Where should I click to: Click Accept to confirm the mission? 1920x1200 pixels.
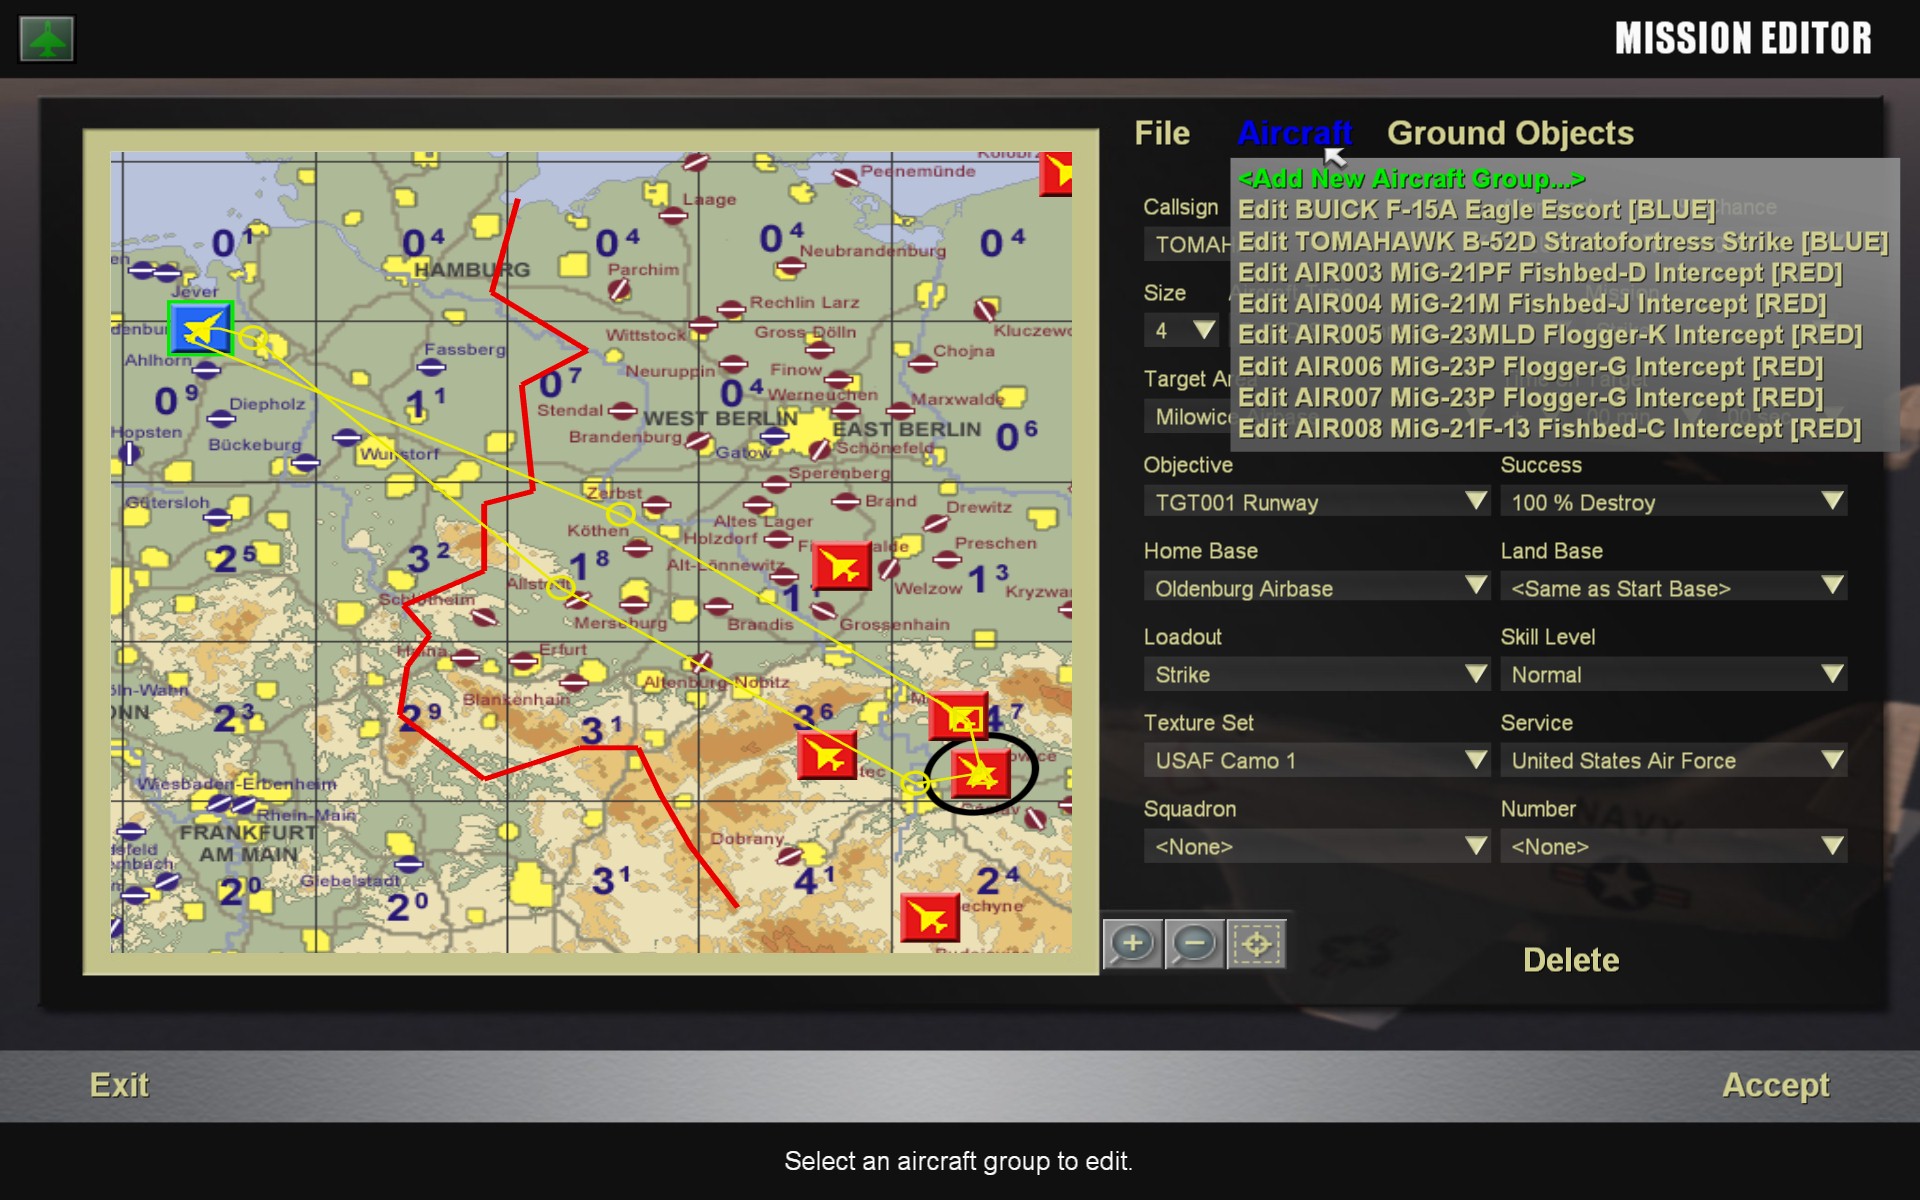coord(1776,1085)
